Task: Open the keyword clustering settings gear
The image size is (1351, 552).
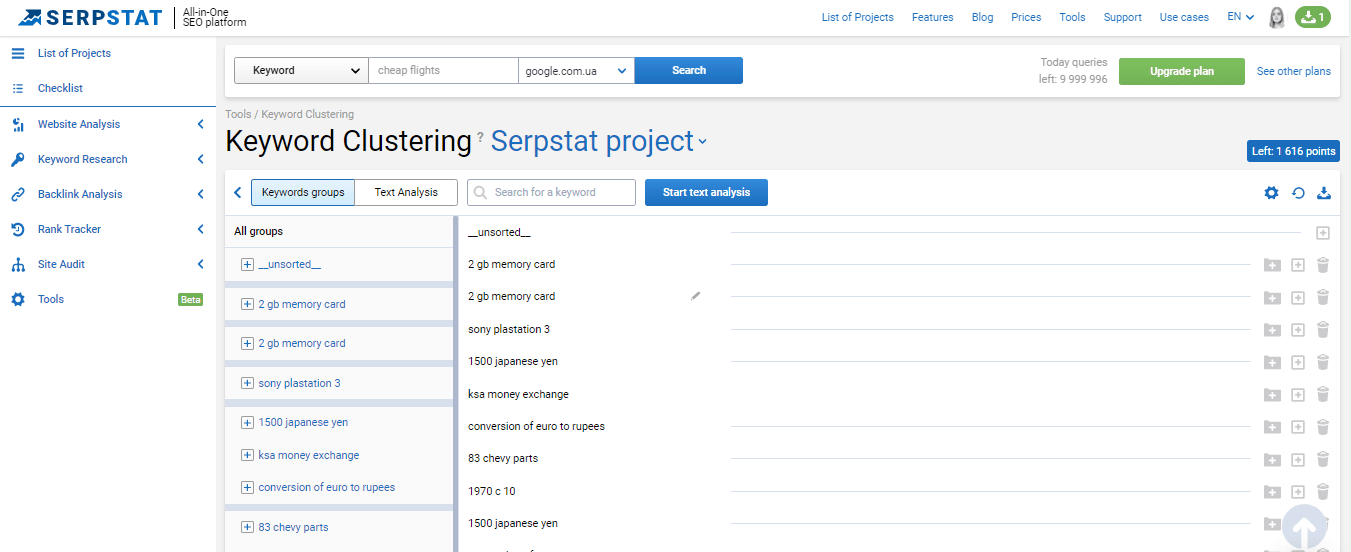Action: click(1271, 193)
